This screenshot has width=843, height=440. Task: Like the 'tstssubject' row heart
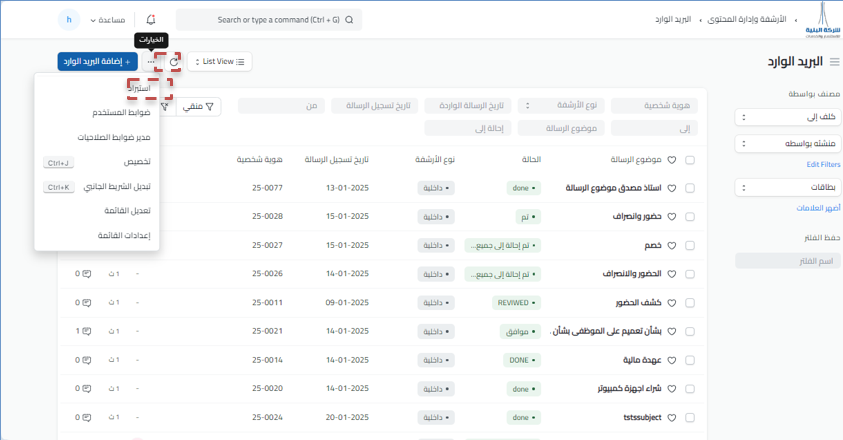pyautogui.click(x=671, y=417)
